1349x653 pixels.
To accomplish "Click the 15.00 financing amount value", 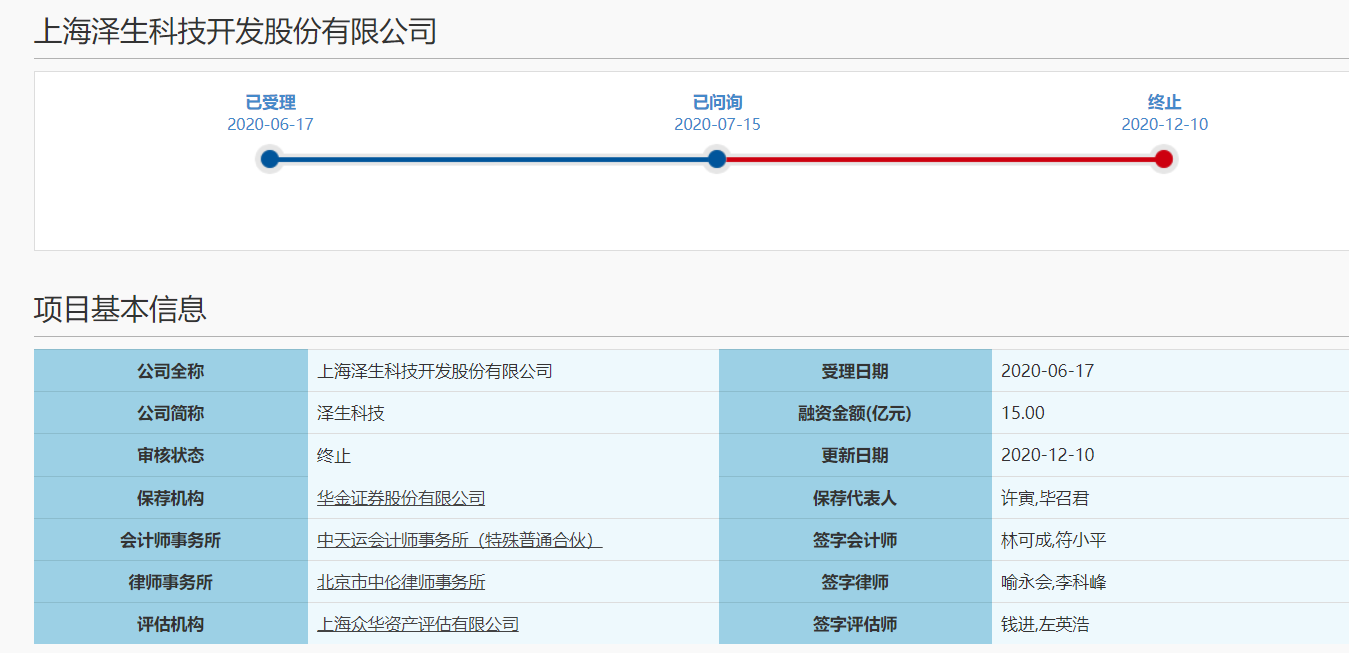I will click(x=1023, y=413).
